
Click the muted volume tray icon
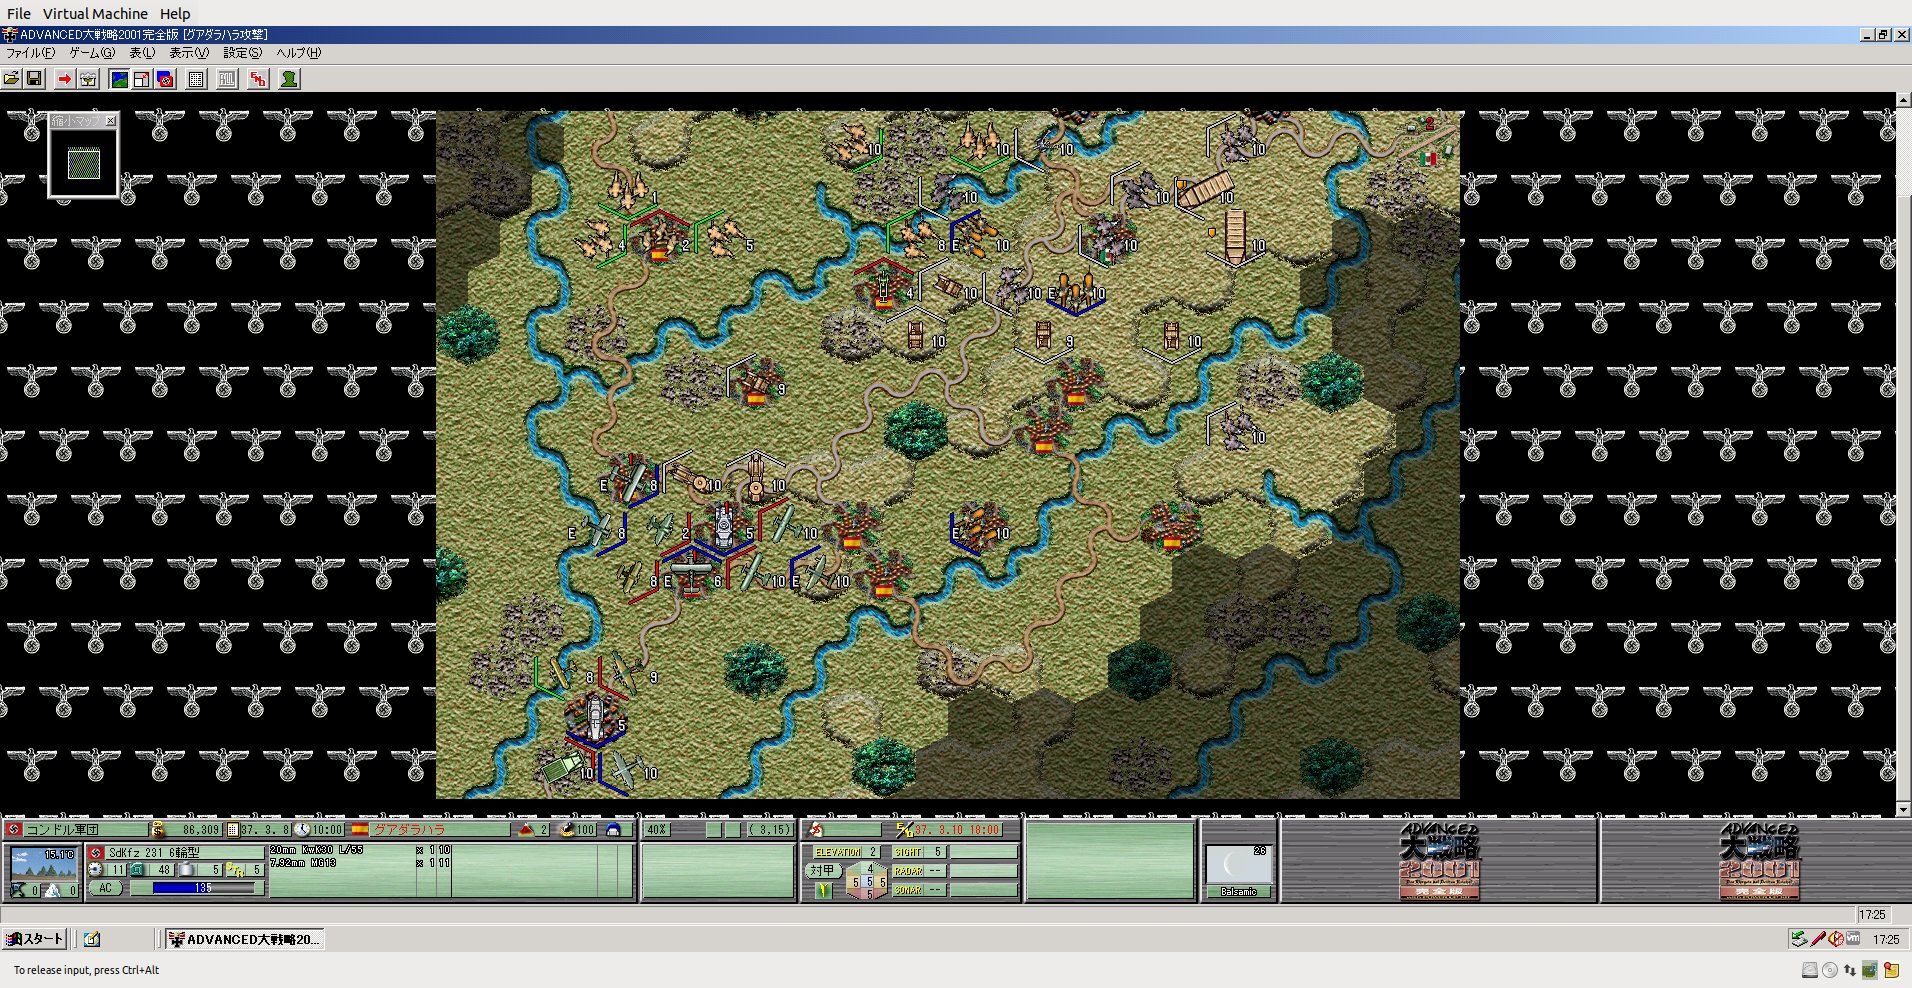(x=1836, y=939)
